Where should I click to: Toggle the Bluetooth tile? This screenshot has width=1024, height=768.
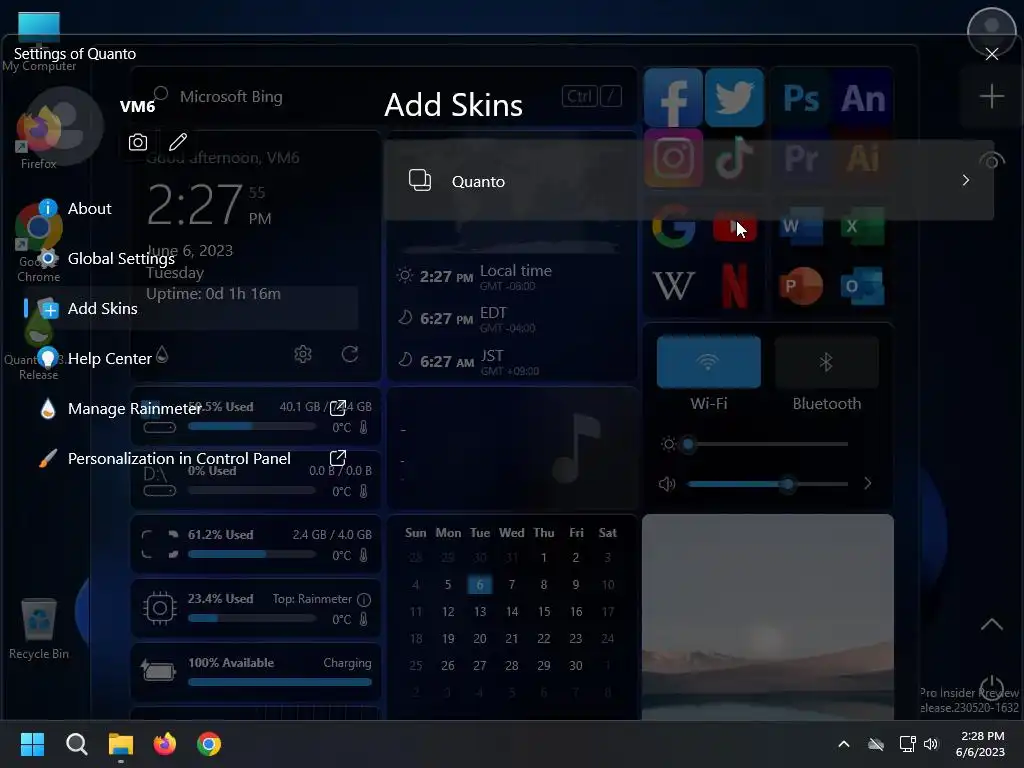(x=826, y=362)
